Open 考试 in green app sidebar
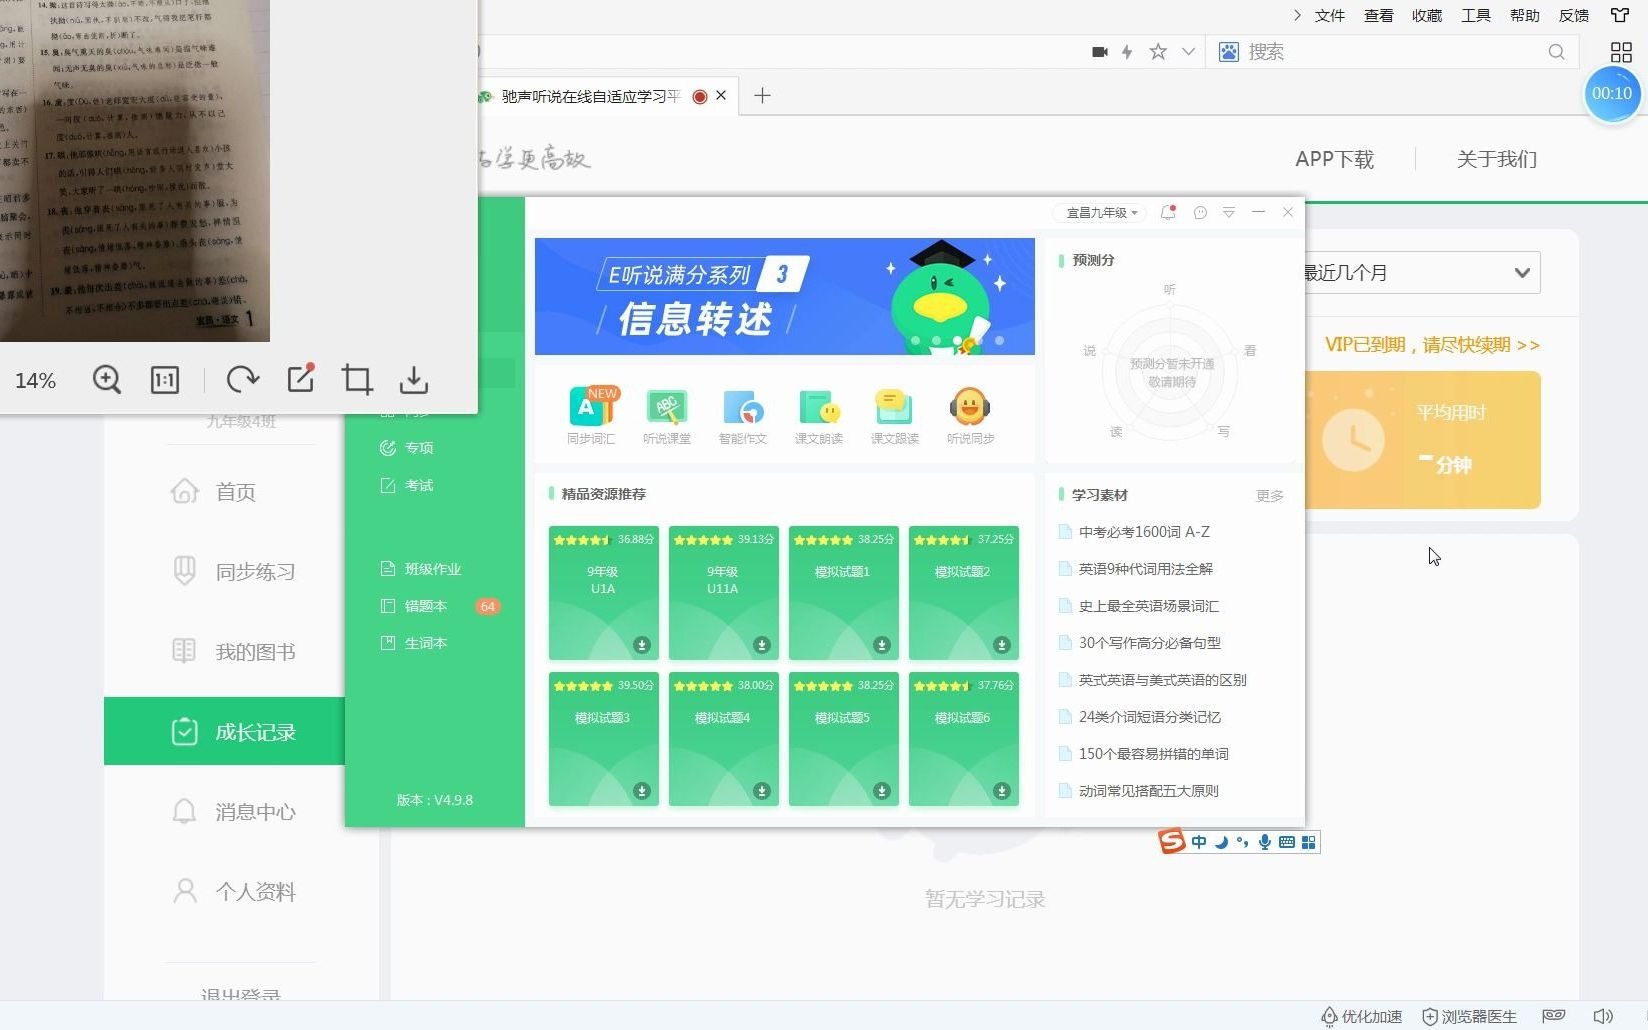The height and width of the screenshot is (1030, 1648). click(407, 486)
